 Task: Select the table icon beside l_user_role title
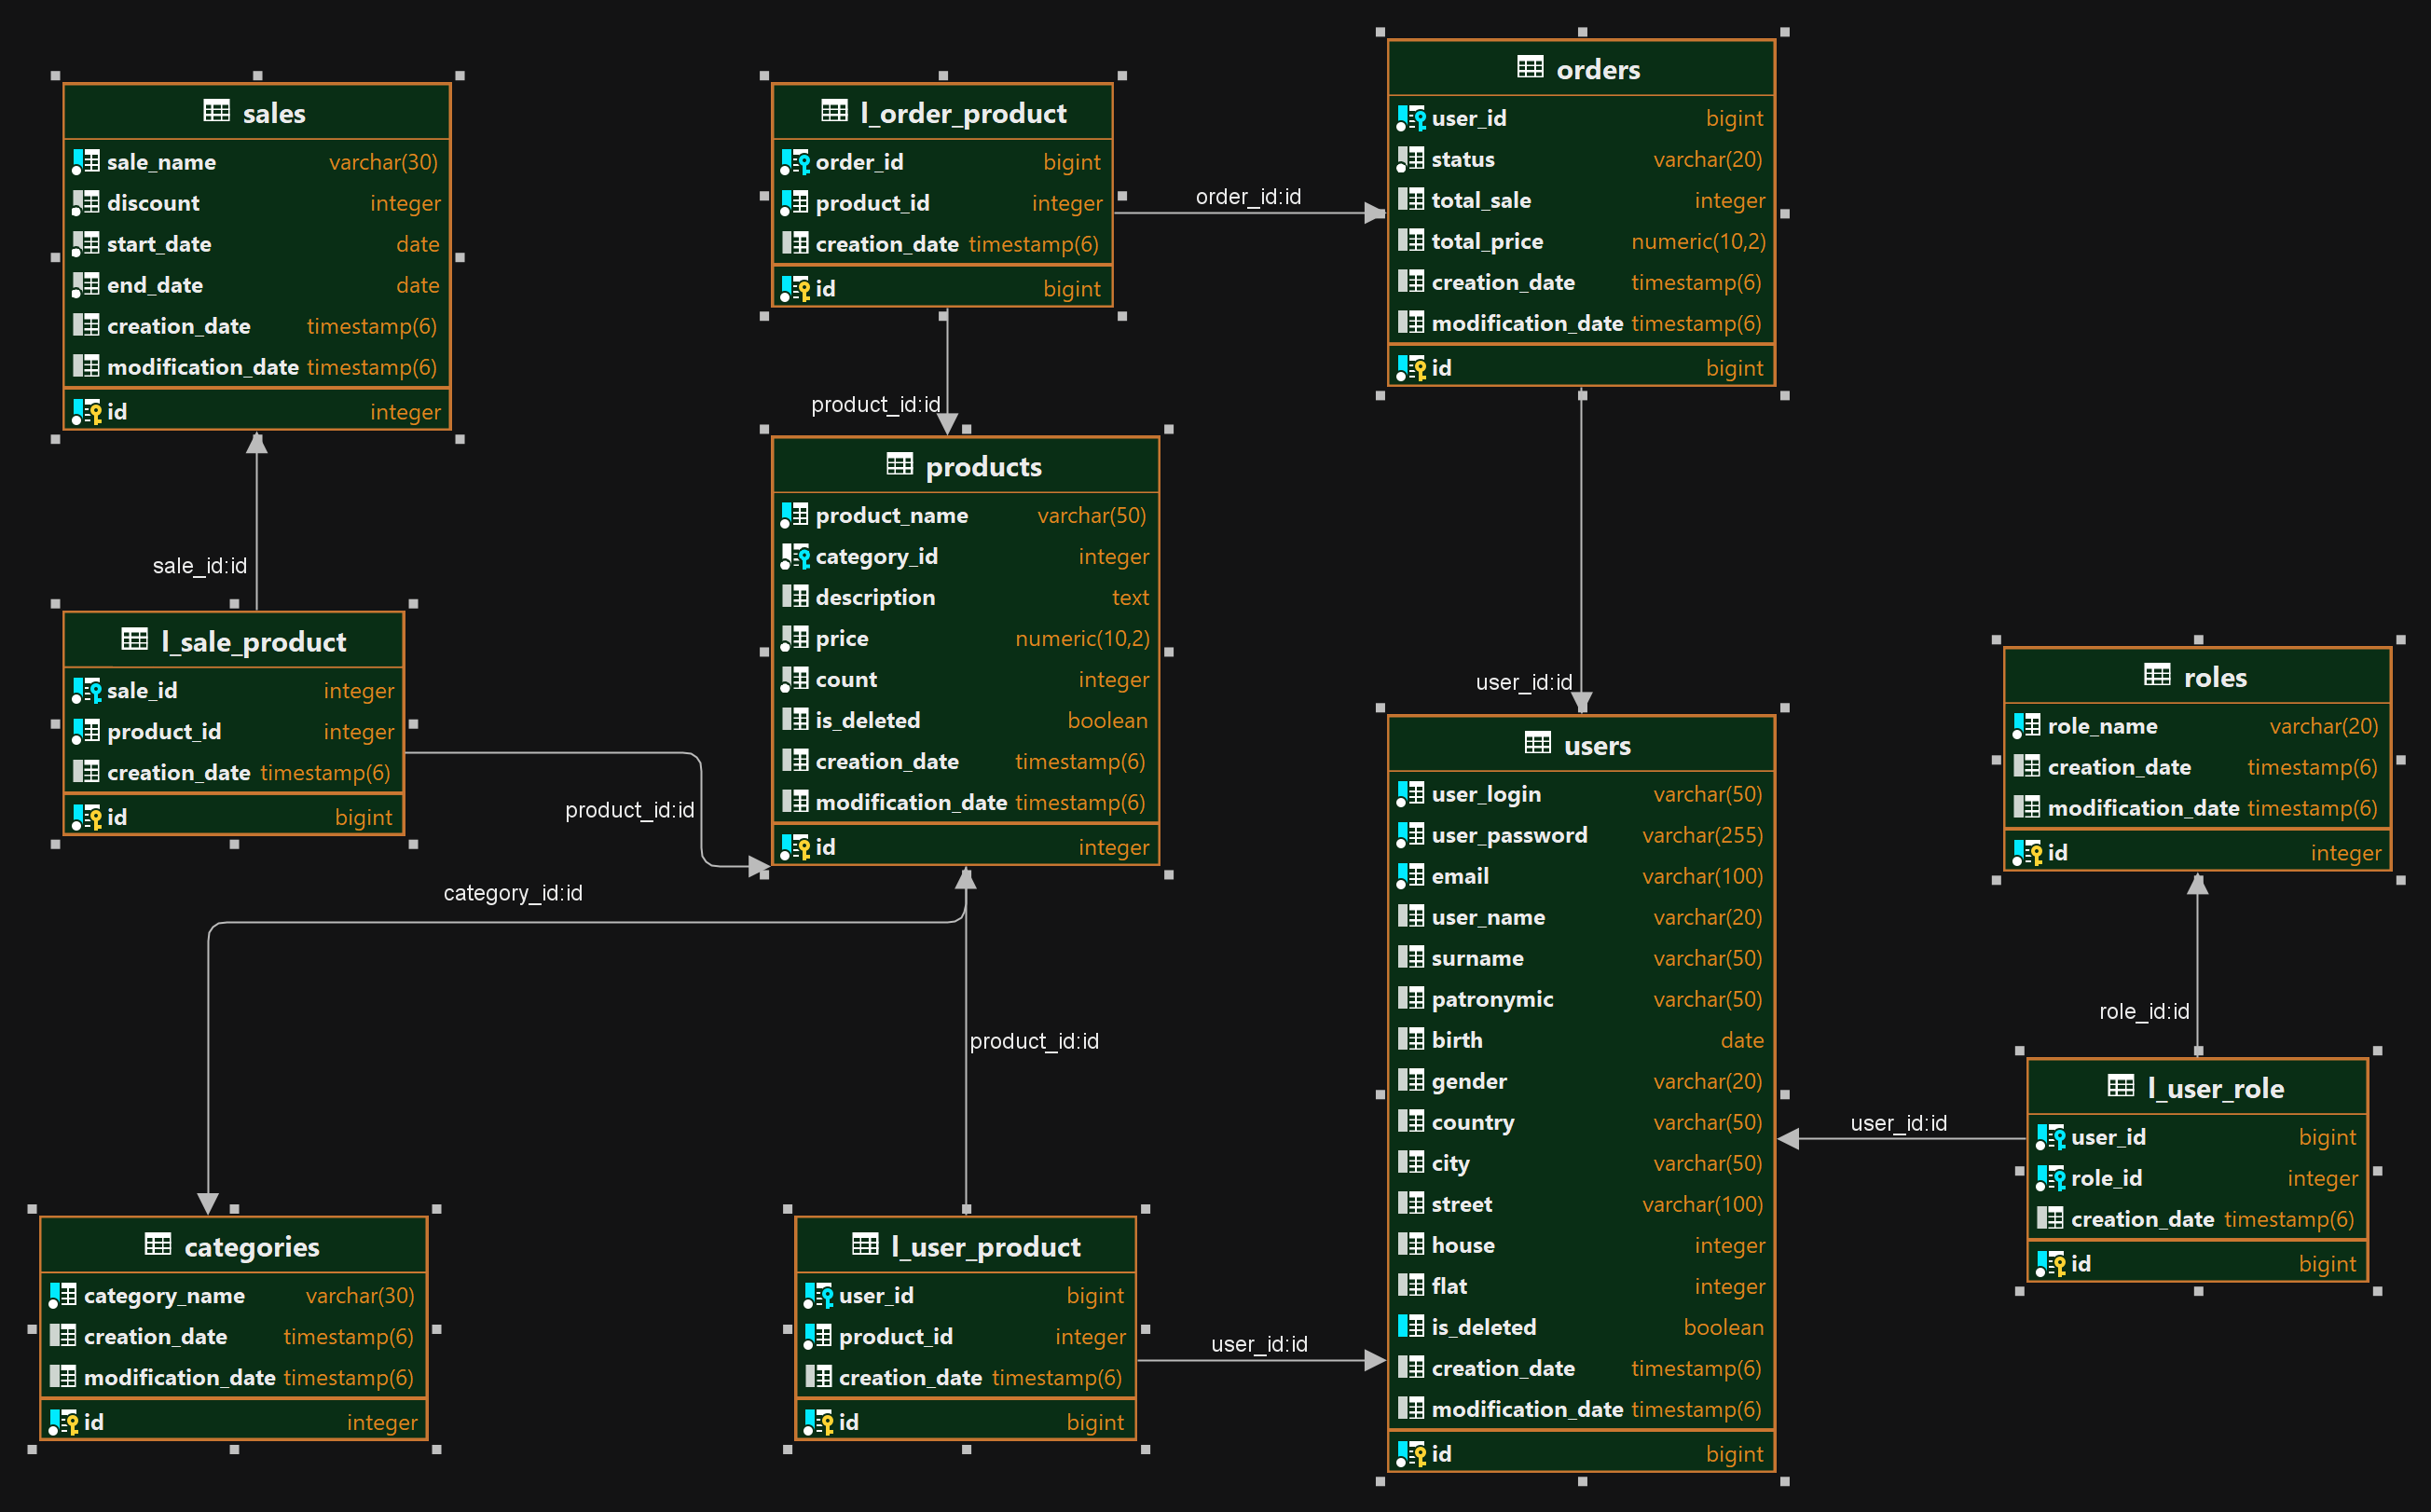point(2121,1086)
